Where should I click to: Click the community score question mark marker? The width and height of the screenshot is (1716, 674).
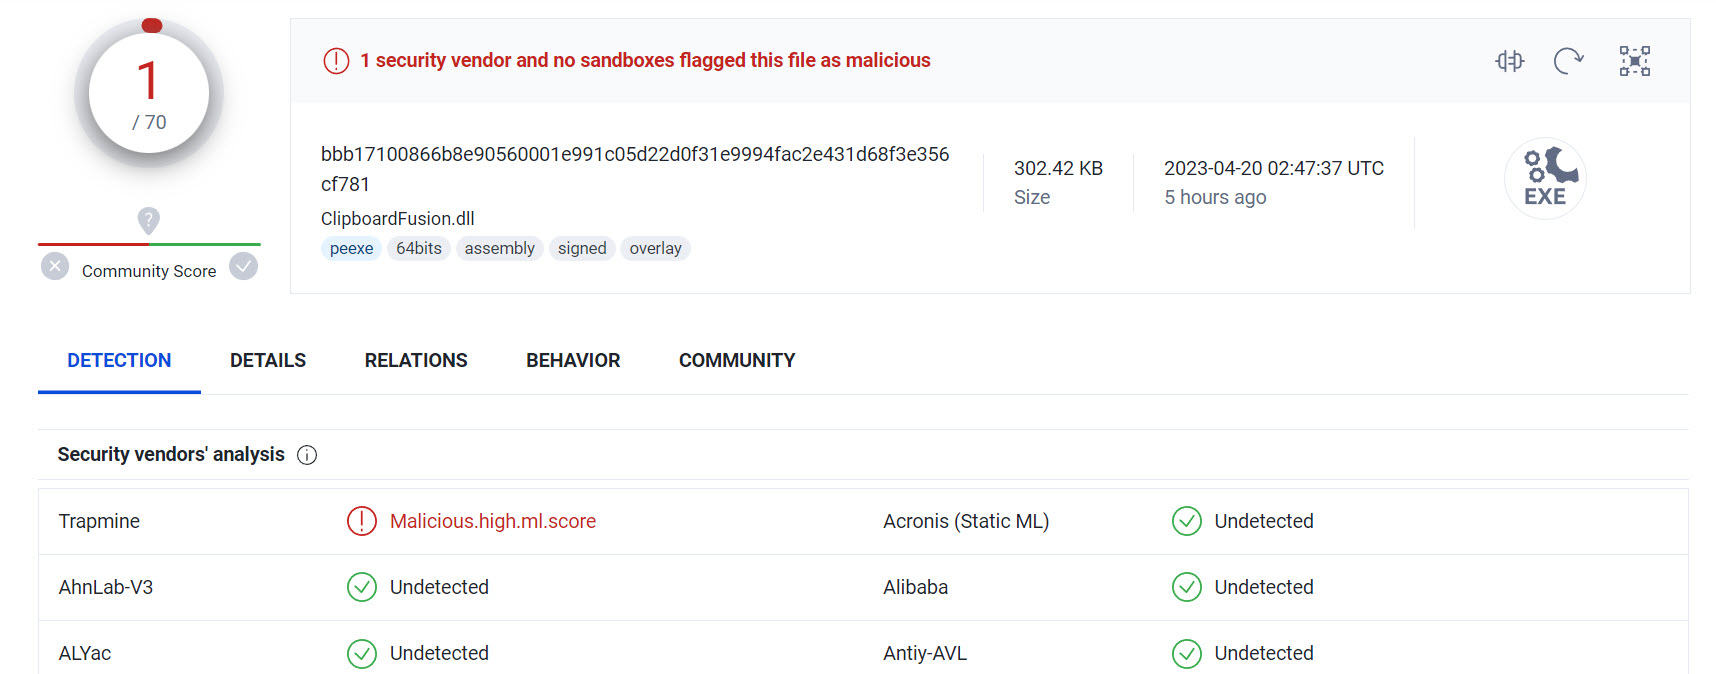(x=148, y=219)
